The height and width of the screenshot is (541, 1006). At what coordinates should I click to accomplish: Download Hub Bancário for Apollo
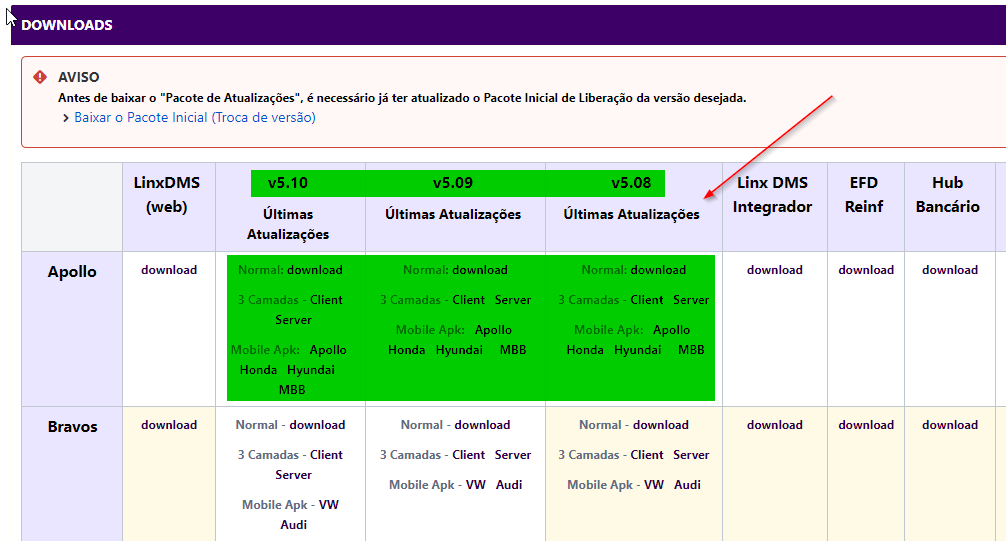(950, 270)
